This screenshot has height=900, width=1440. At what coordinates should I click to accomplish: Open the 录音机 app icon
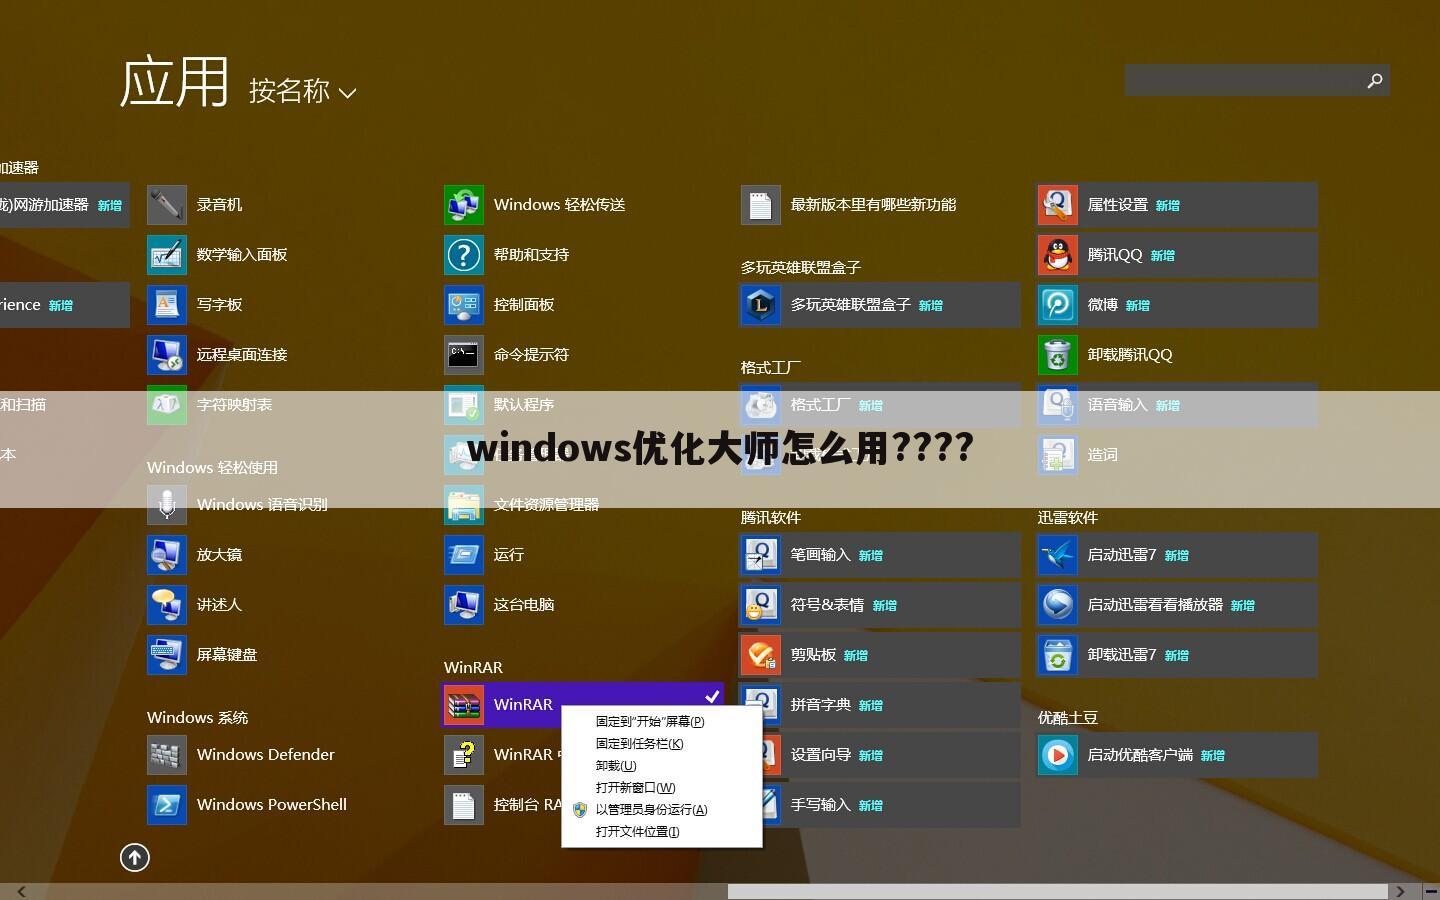[166, 205]
